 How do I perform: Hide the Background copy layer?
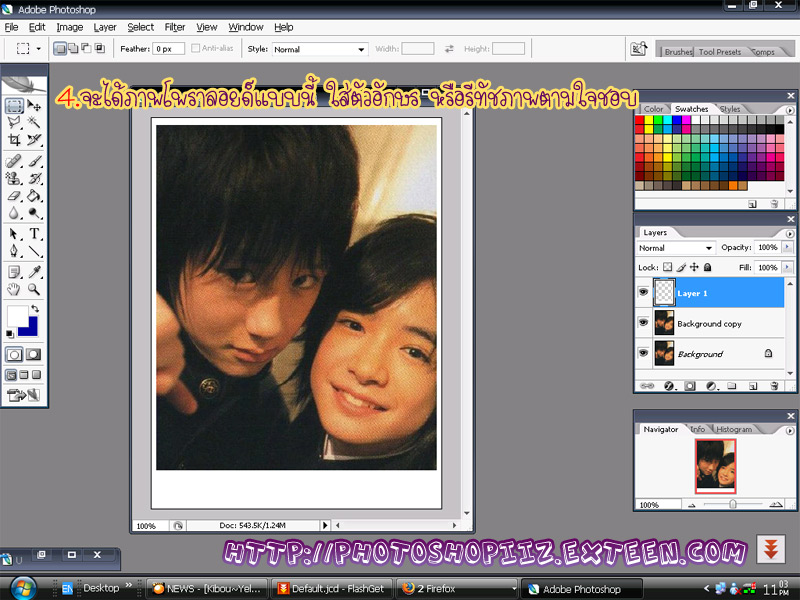643,322
